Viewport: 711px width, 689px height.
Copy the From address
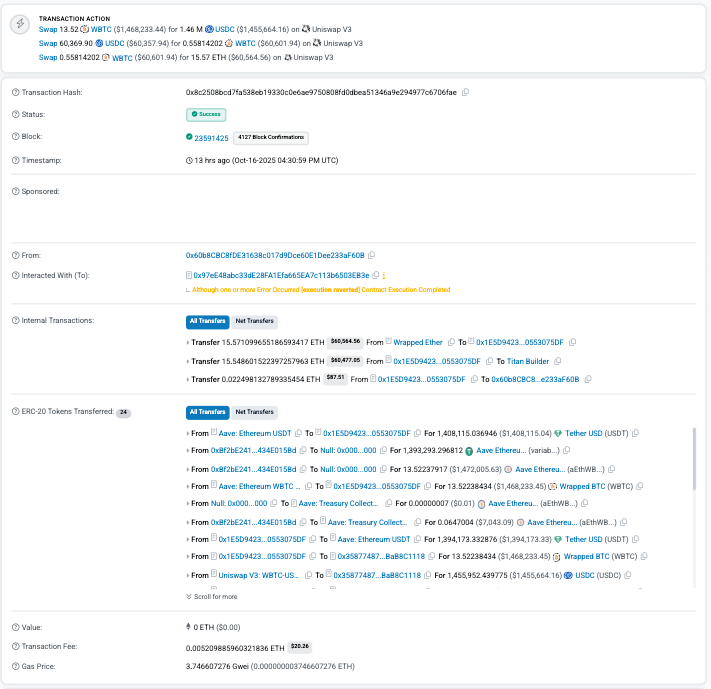coord(371,255)
